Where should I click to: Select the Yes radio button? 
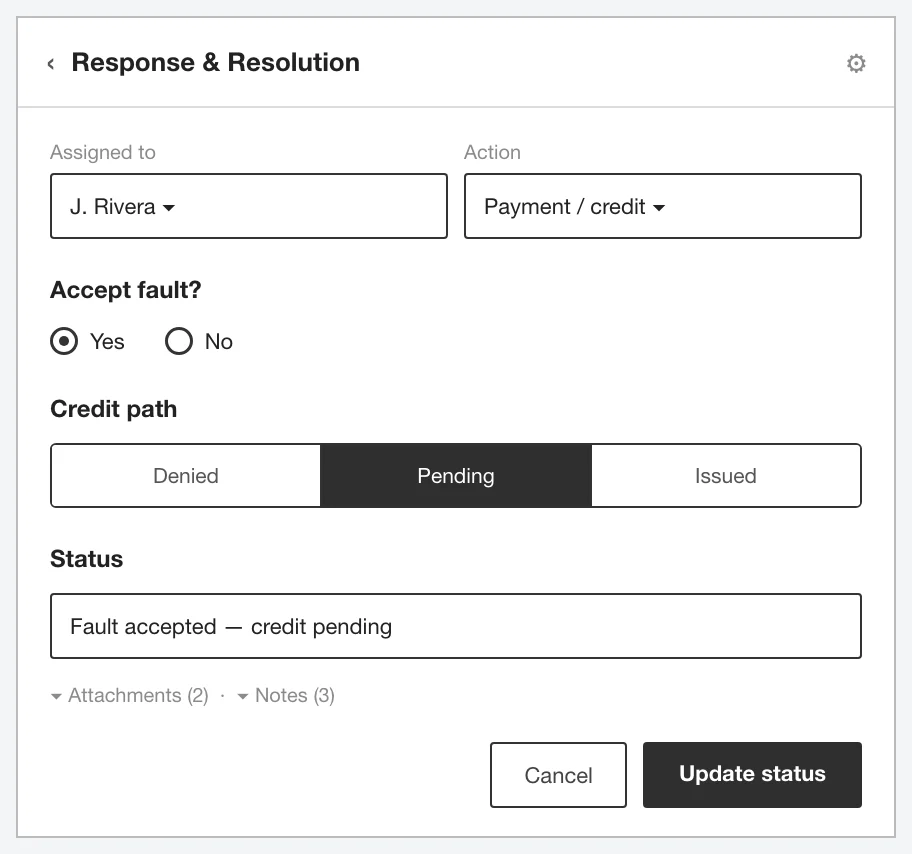point(64,341)
